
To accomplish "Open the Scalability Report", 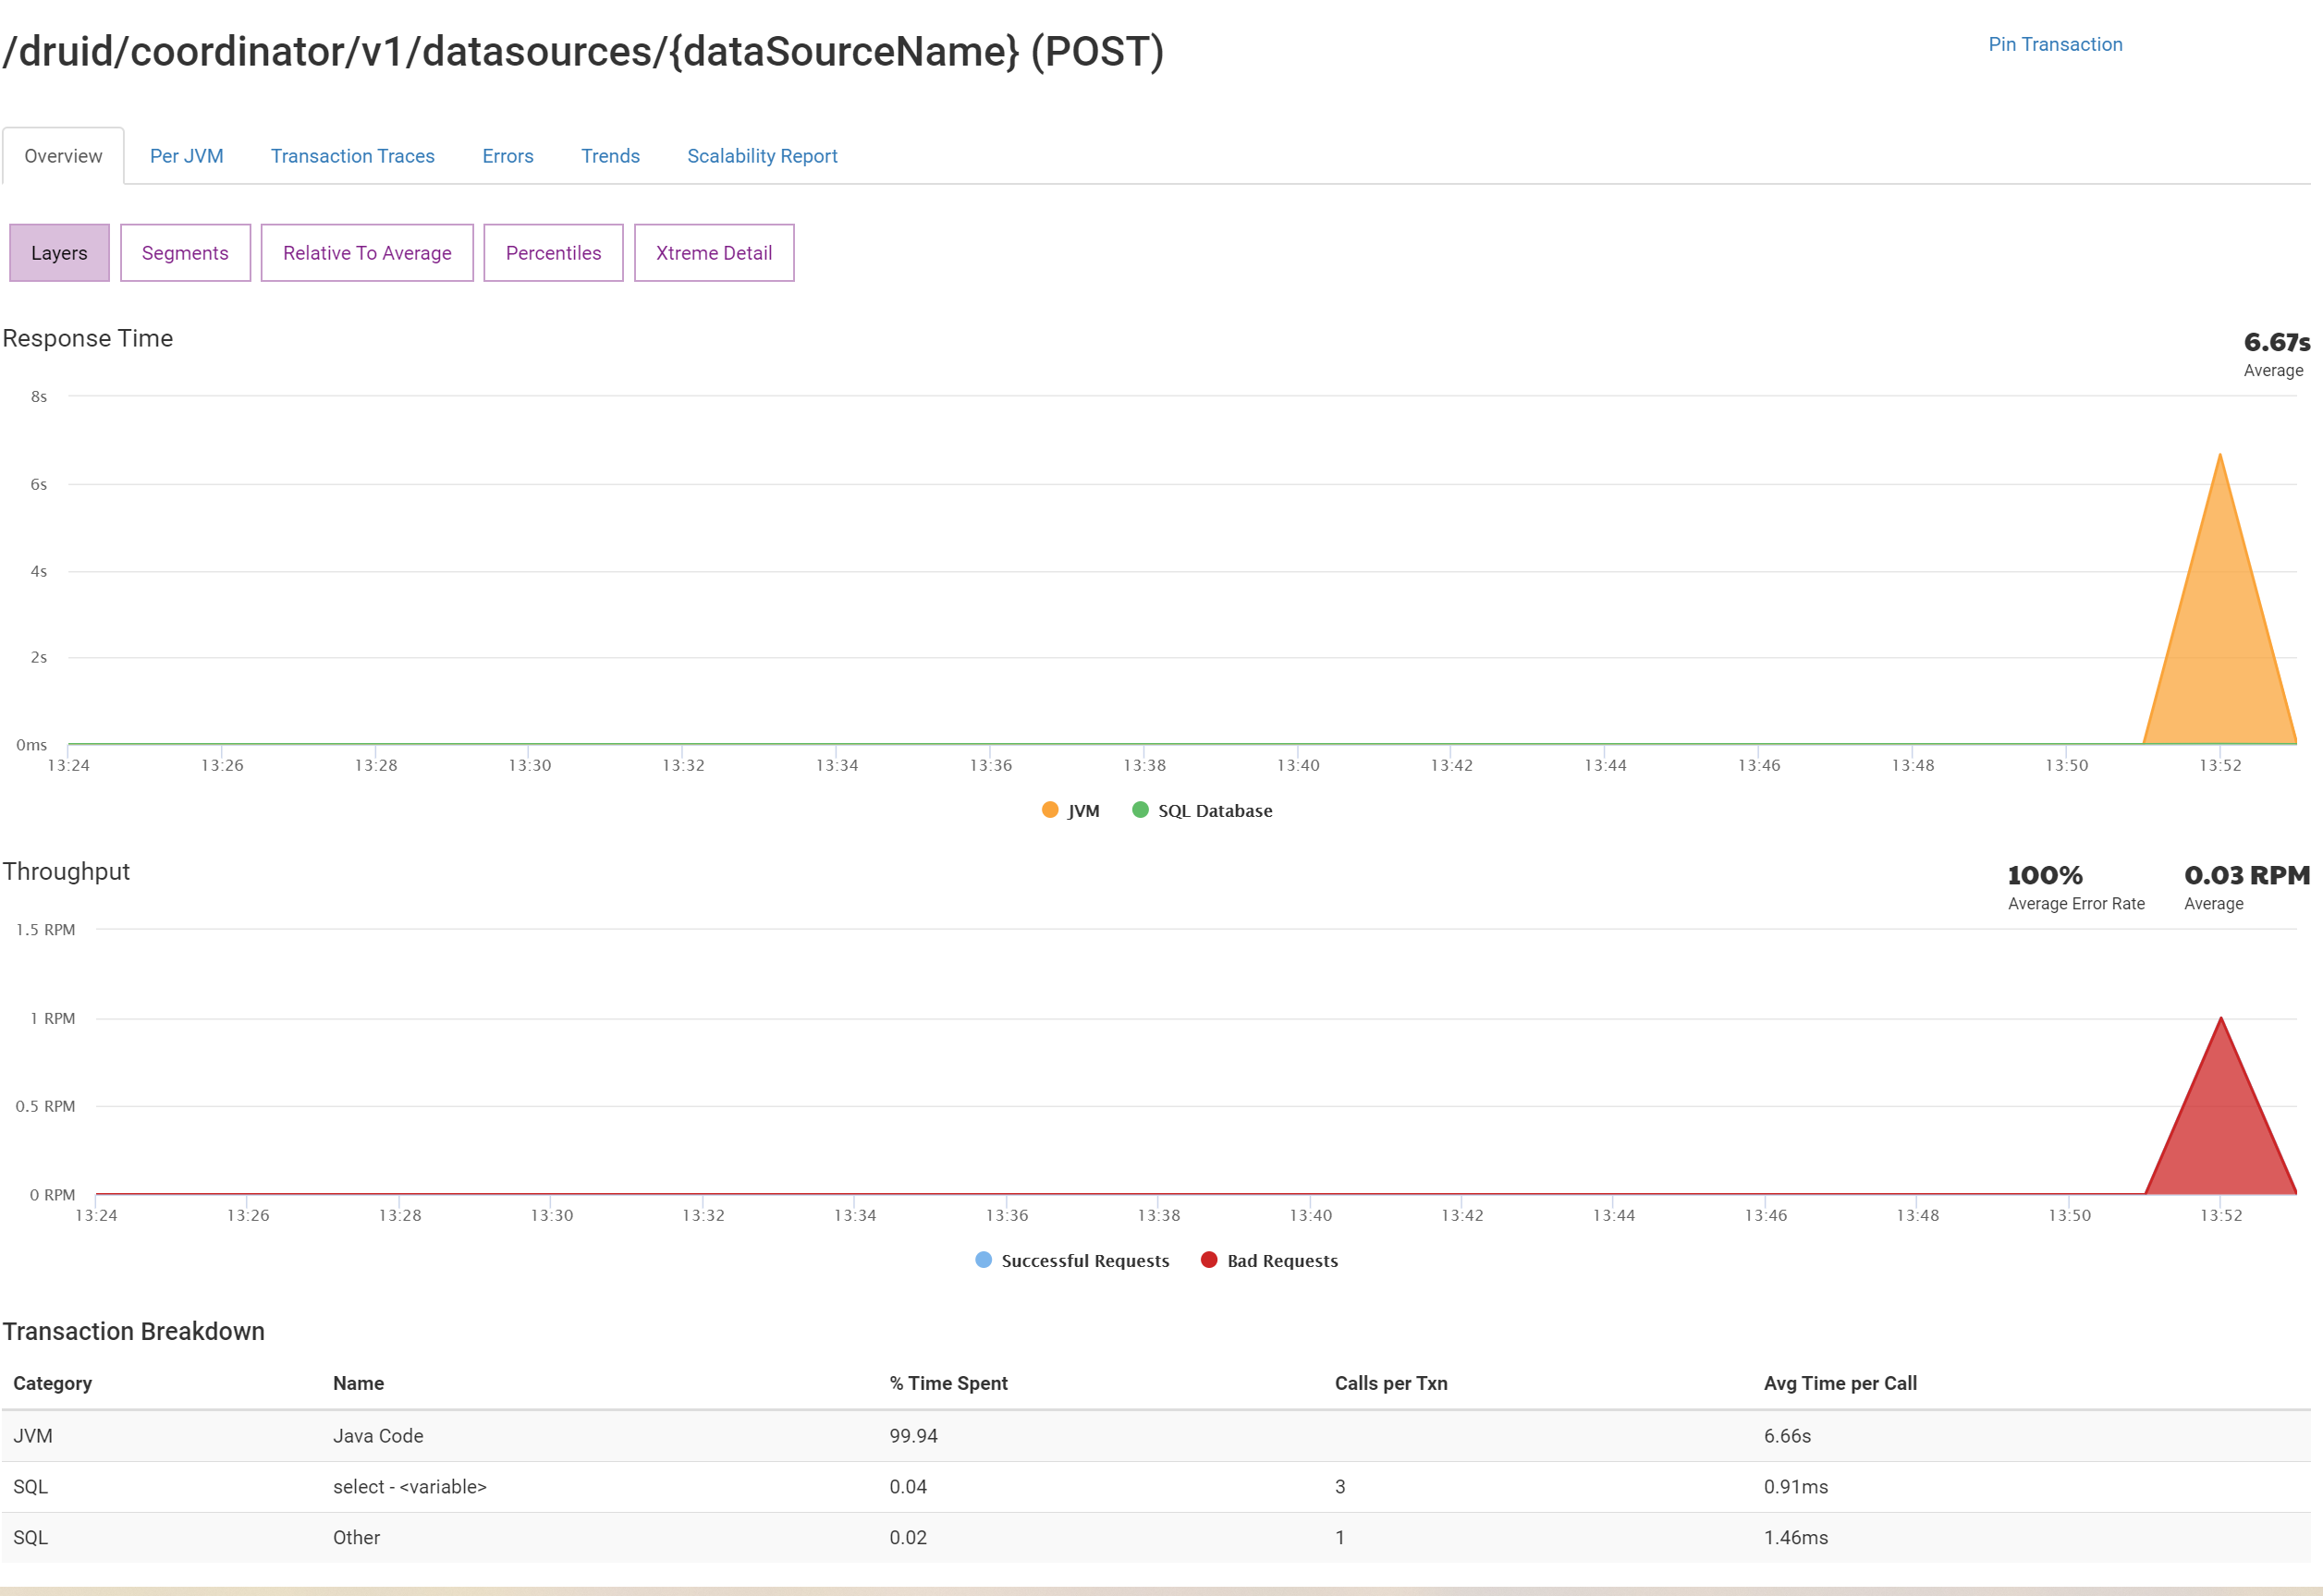I will tap(761, 155).
